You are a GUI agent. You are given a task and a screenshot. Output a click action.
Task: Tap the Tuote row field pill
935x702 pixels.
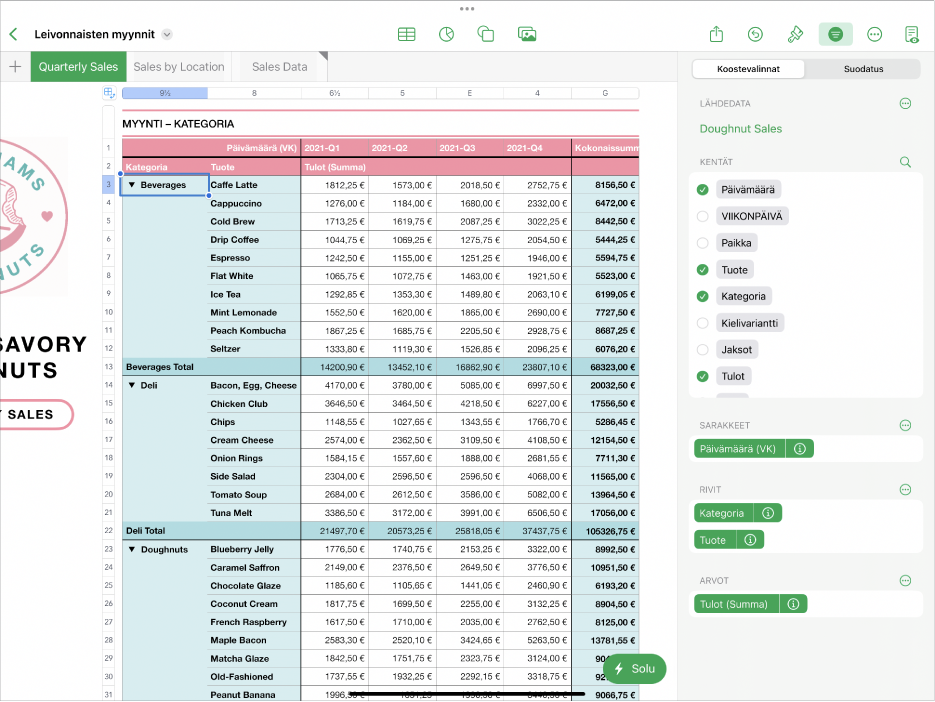[x=714, y=540]
